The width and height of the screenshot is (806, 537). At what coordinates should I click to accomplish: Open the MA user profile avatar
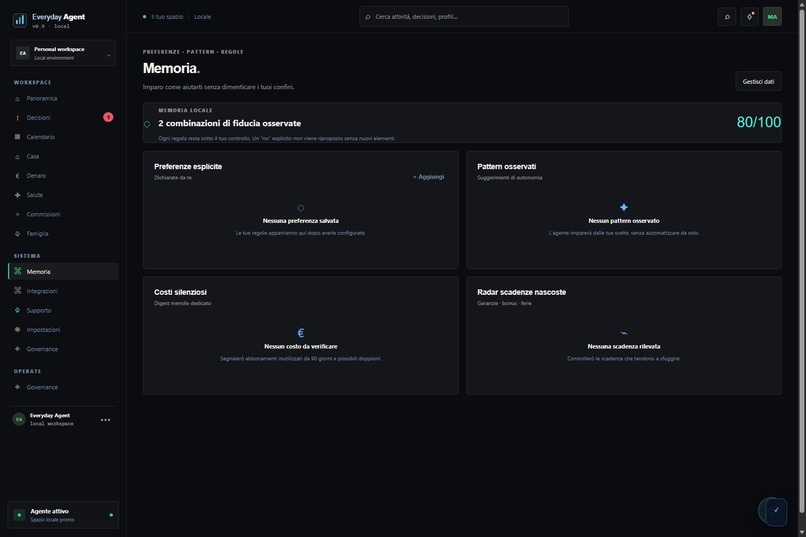[x=772, y=17]
